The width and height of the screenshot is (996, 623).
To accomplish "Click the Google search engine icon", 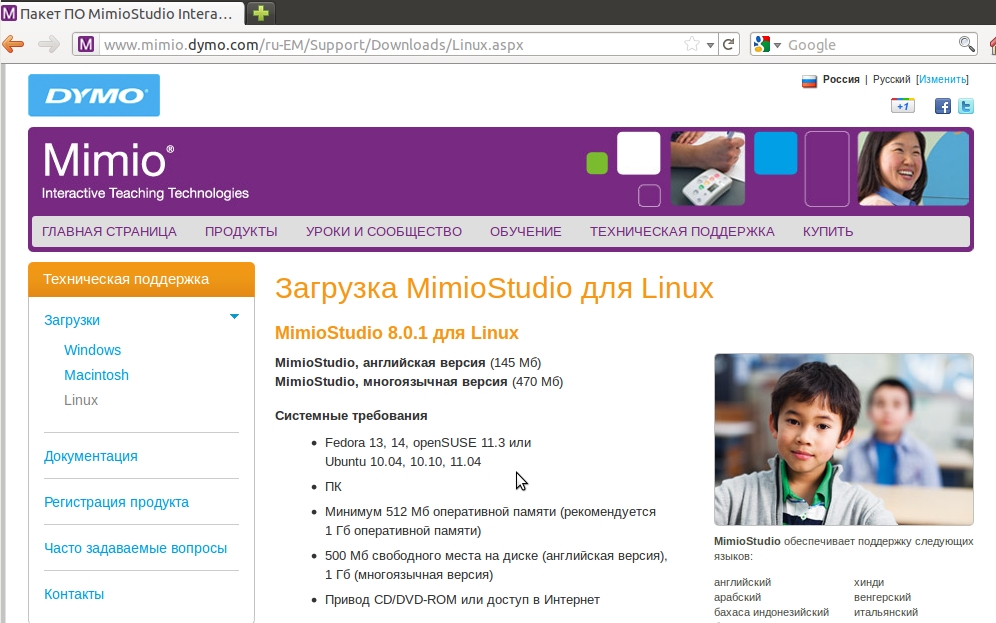I will click(761, 44).
